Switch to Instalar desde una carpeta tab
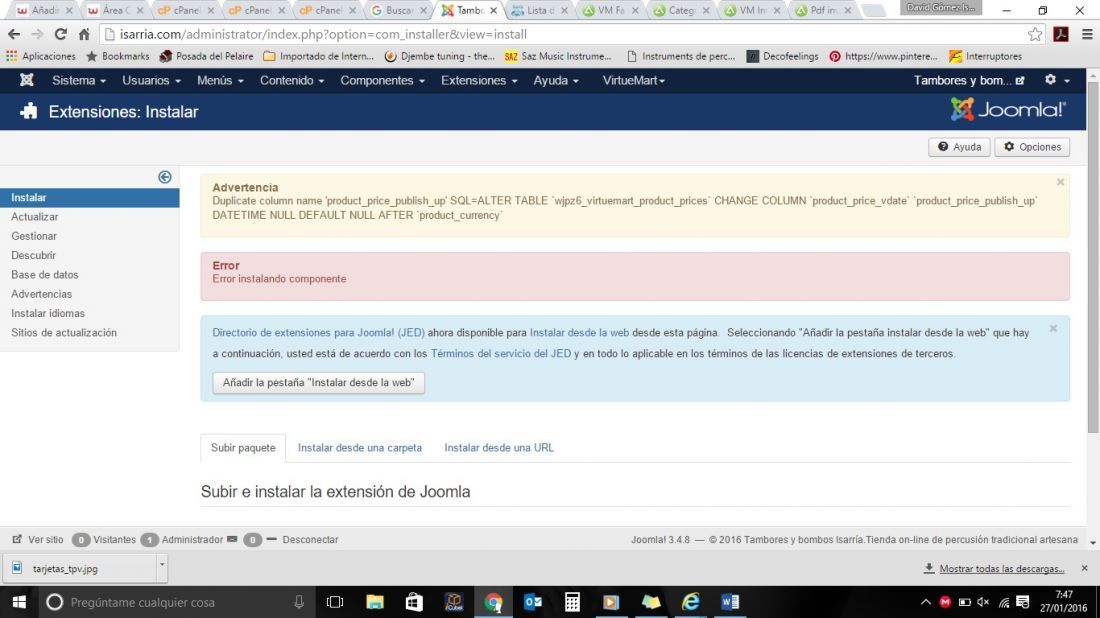Screen dimensions: 1100x618 tap(360, 448)
